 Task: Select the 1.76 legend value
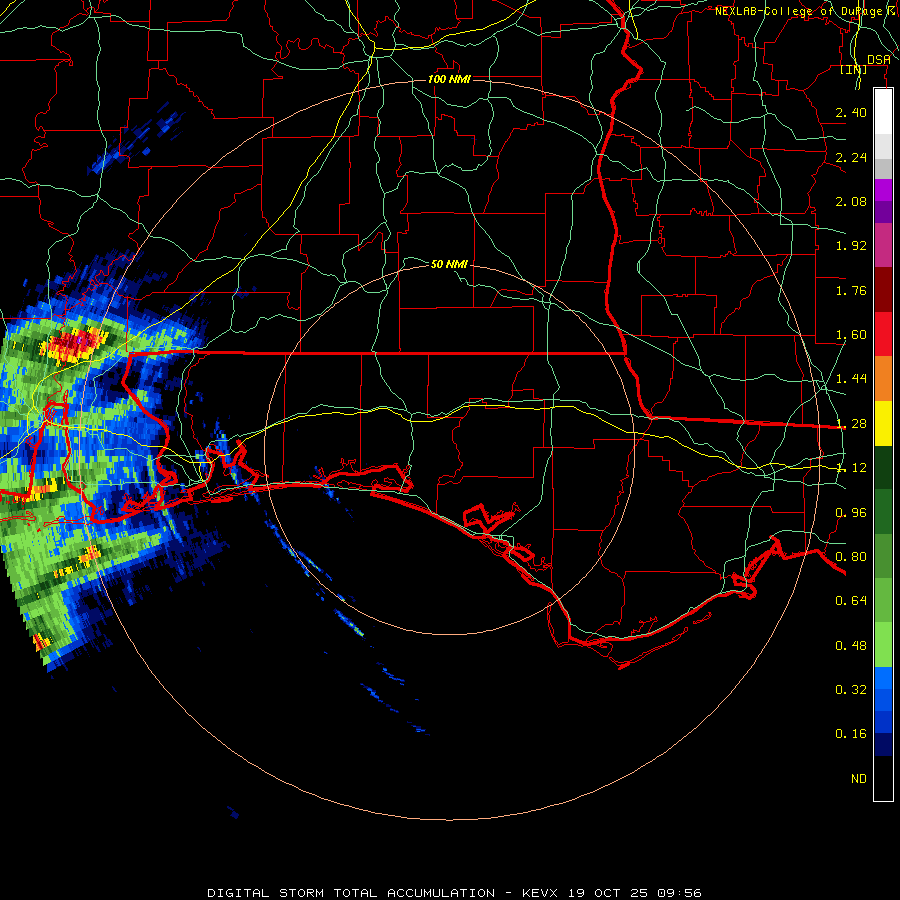tap(851, 290)
